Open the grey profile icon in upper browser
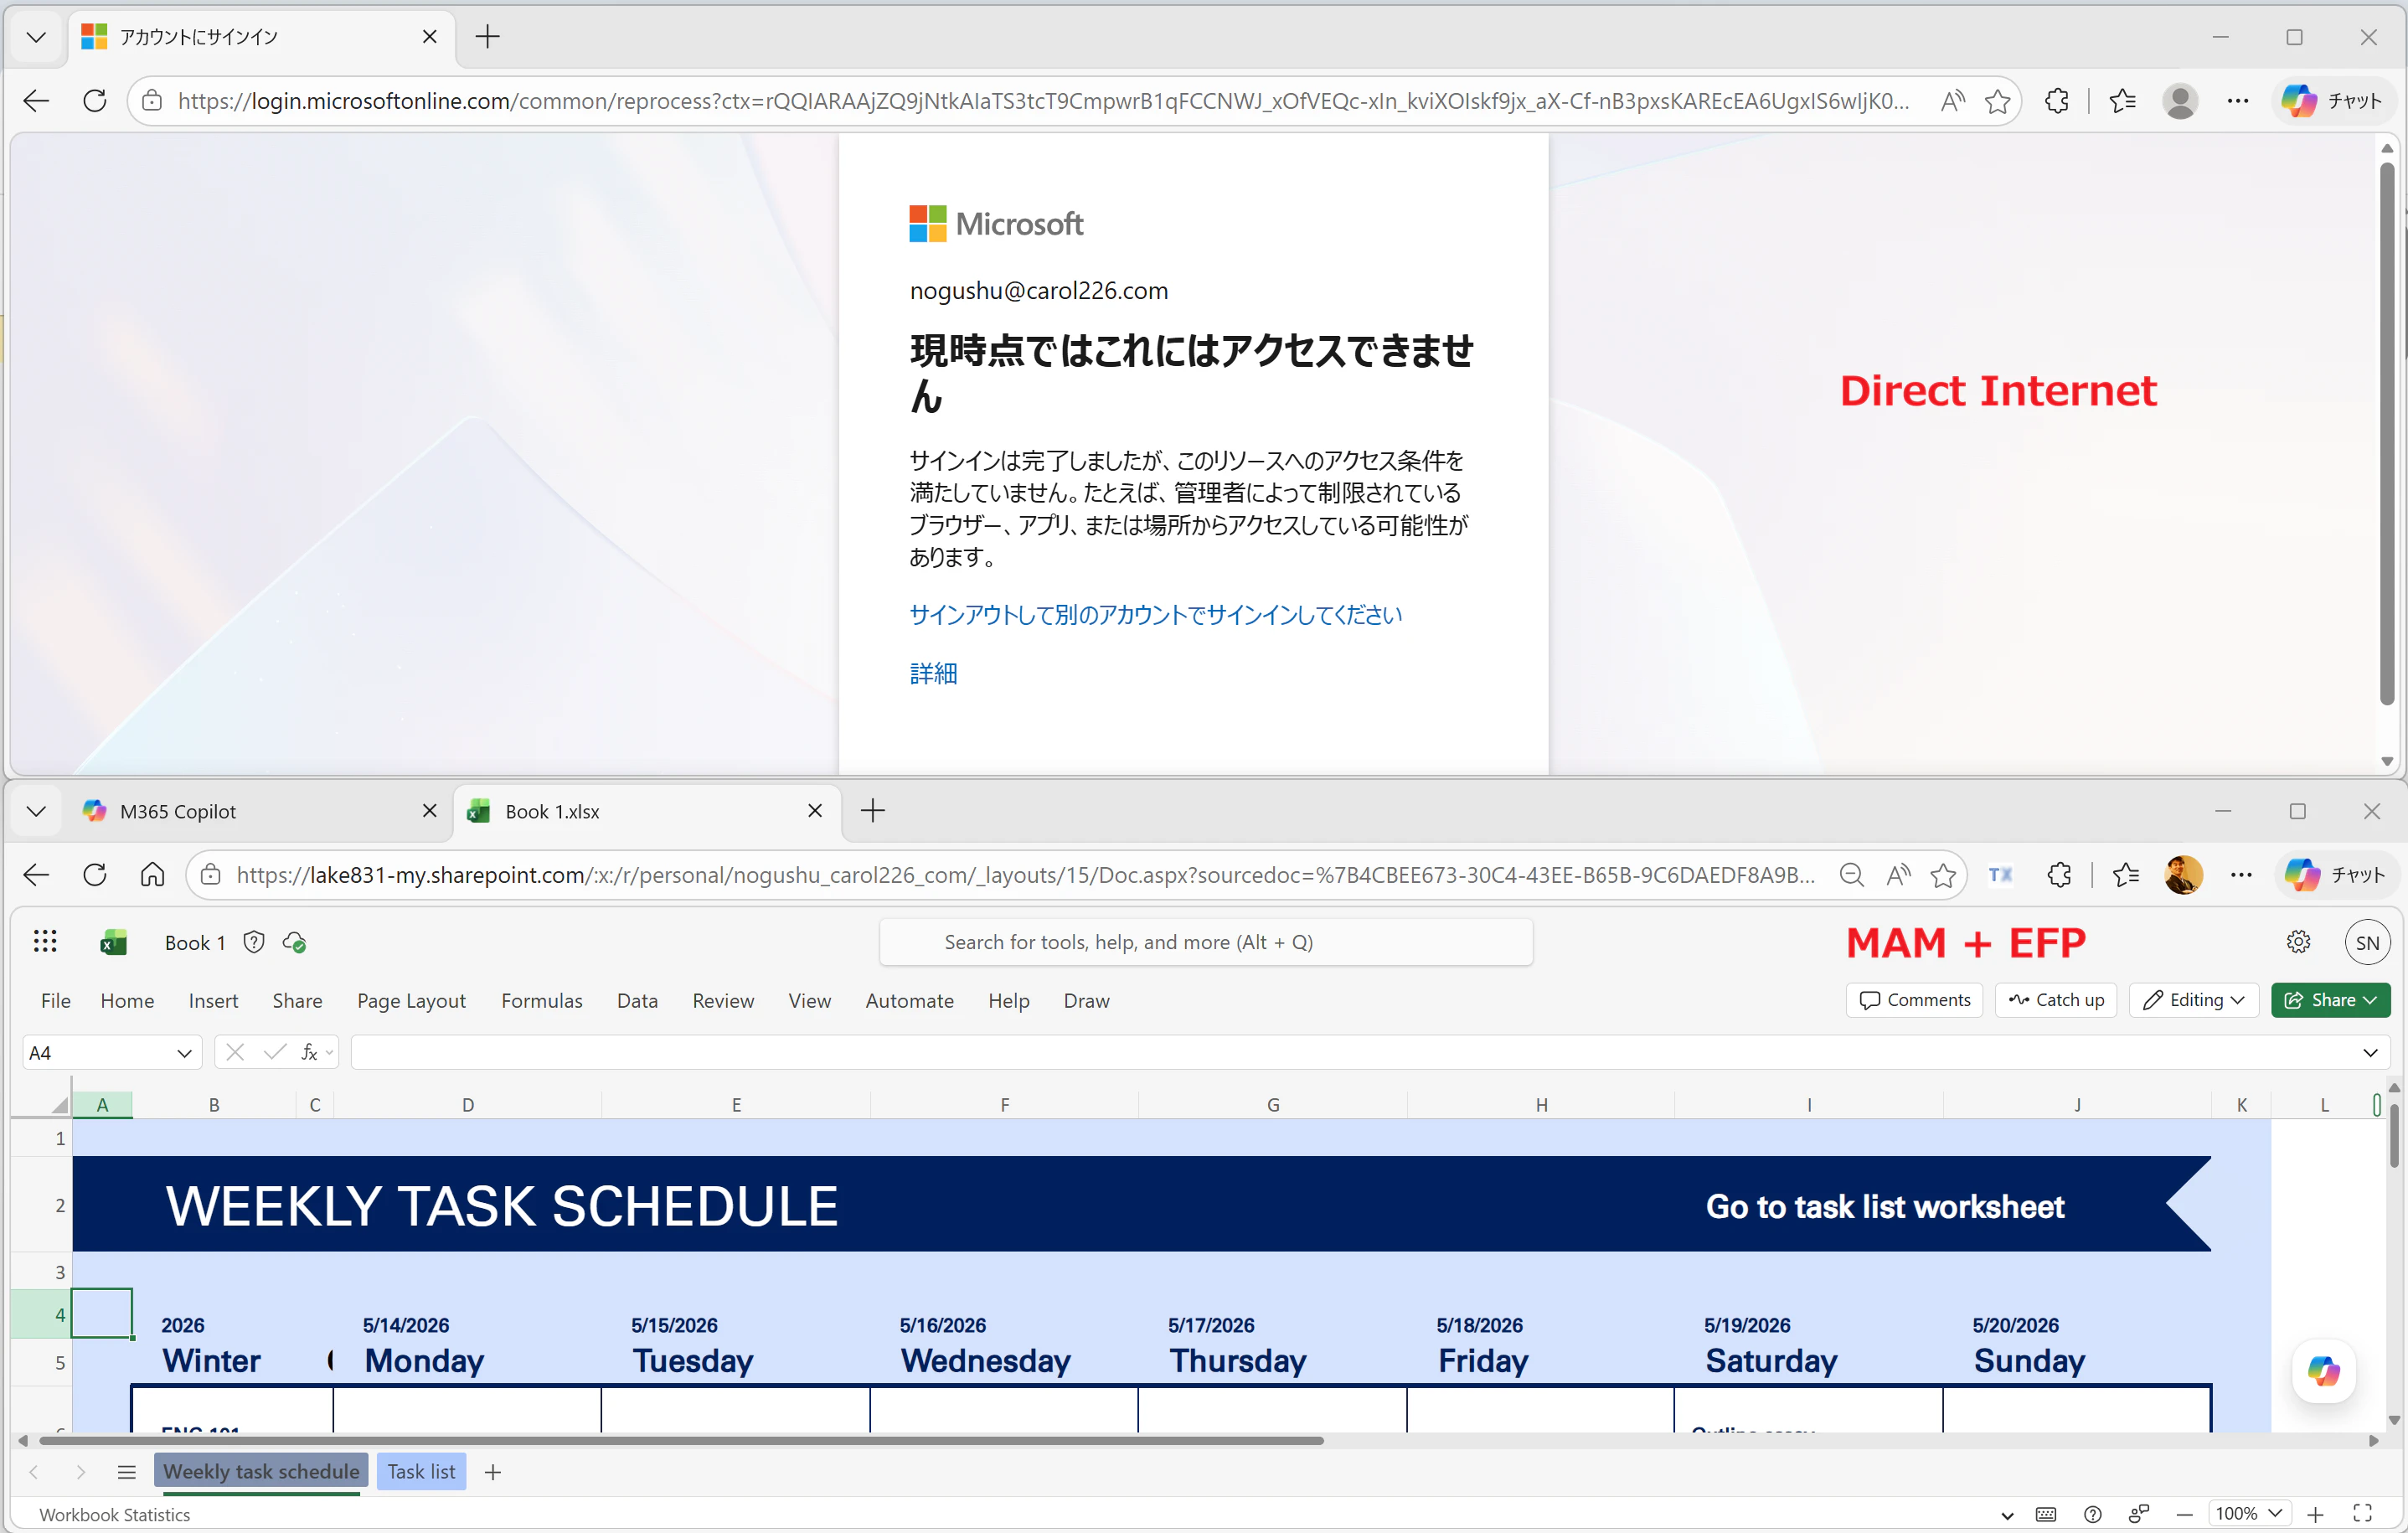2408x1533 pixels. click(x=2179, y=100)
